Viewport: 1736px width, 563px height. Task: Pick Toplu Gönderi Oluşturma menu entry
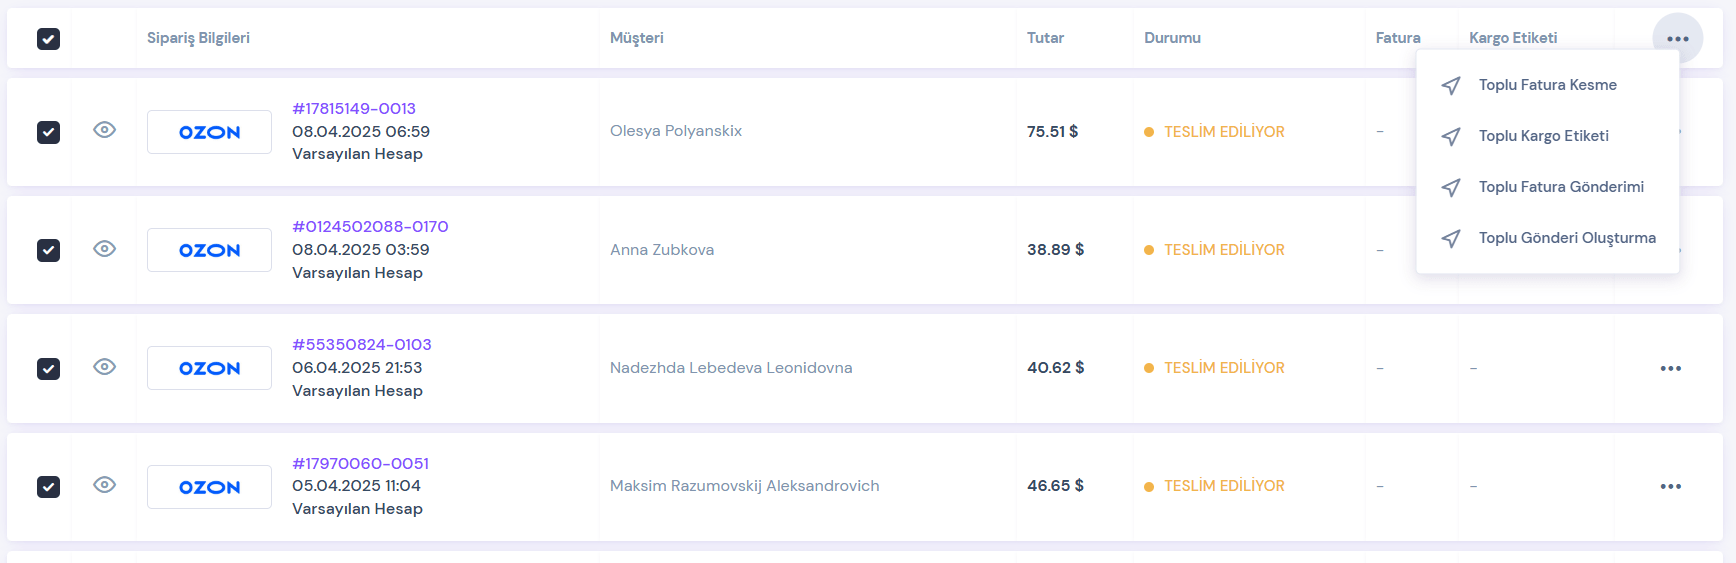coord(1566,238)
